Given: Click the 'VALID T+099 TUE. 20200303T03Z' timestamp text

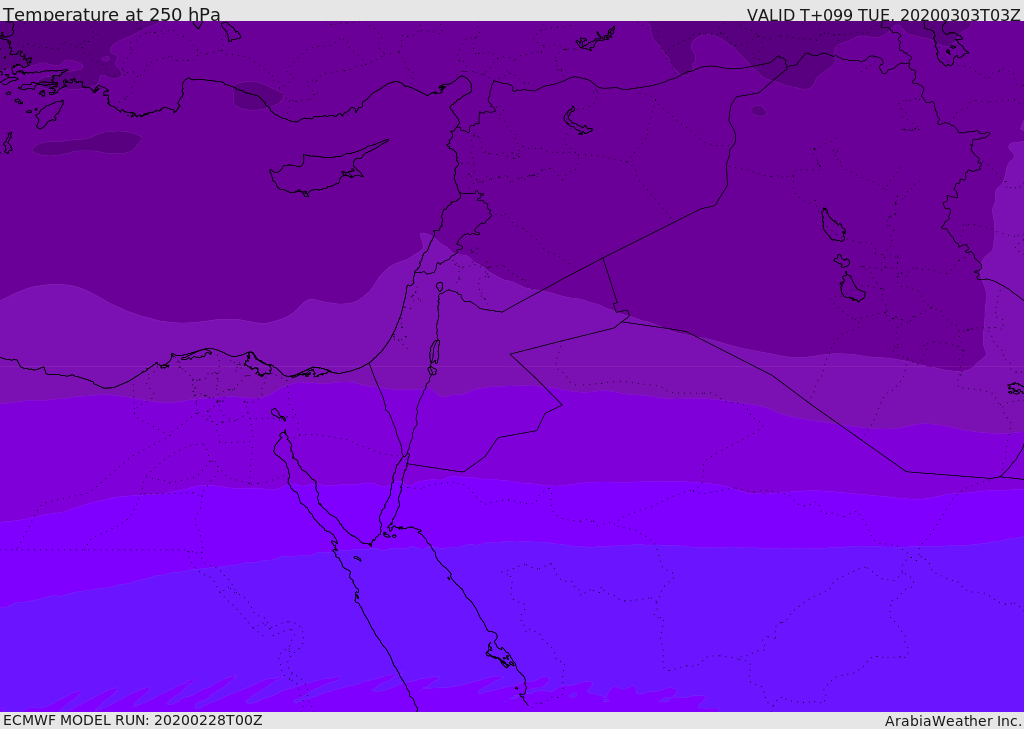Looking at the screenshot, I should [x=884, y=15].
